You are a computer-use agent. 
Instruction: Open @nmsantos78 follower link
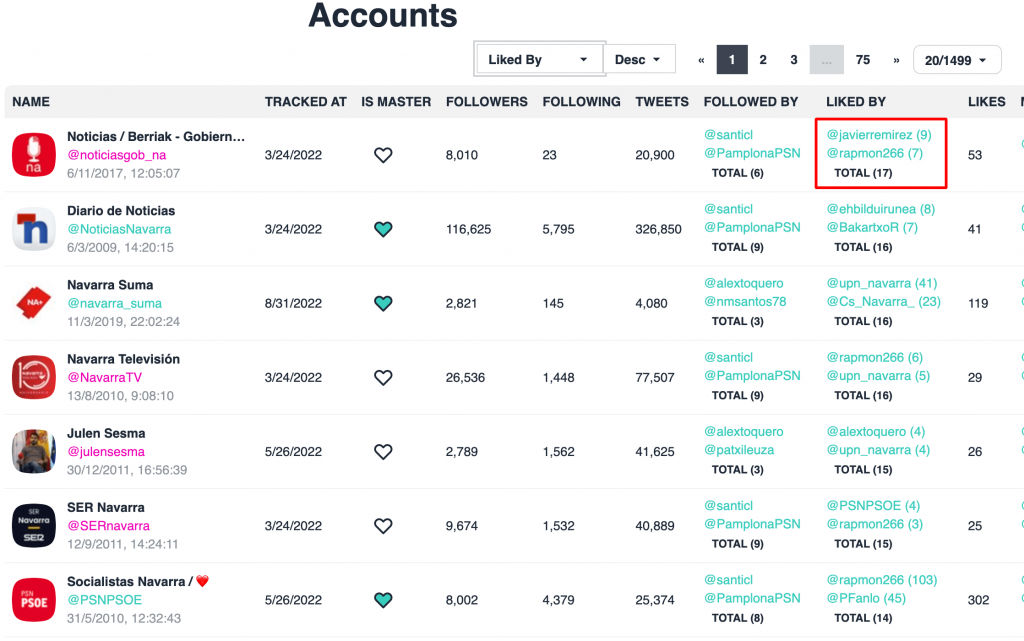point(745,302)
